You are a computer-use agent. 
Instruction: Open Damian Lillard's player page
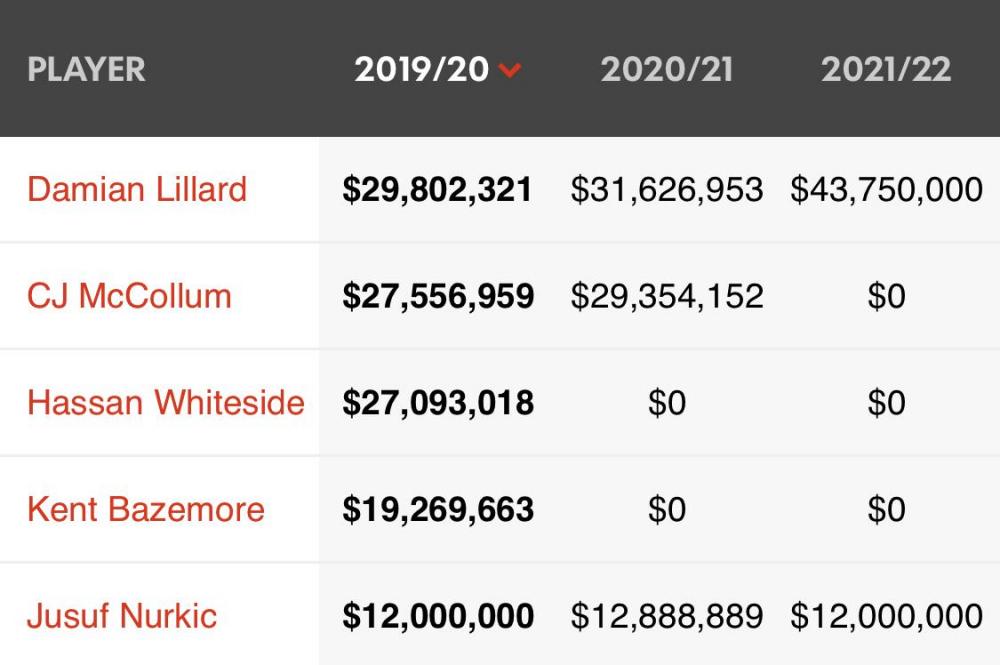(137, 189)
